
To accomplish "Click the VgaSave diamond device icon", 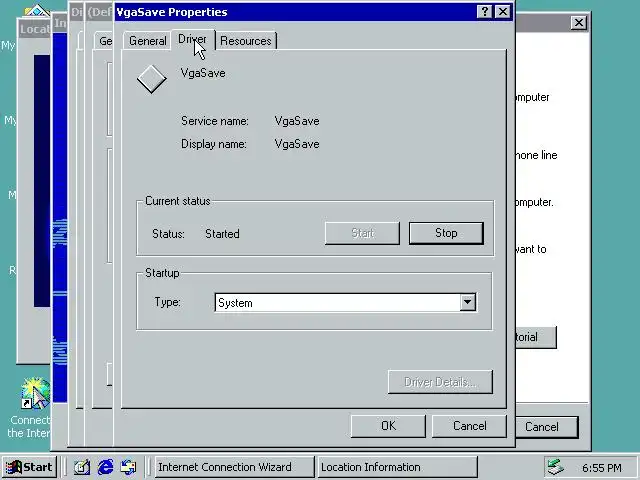I will [151, 79].
